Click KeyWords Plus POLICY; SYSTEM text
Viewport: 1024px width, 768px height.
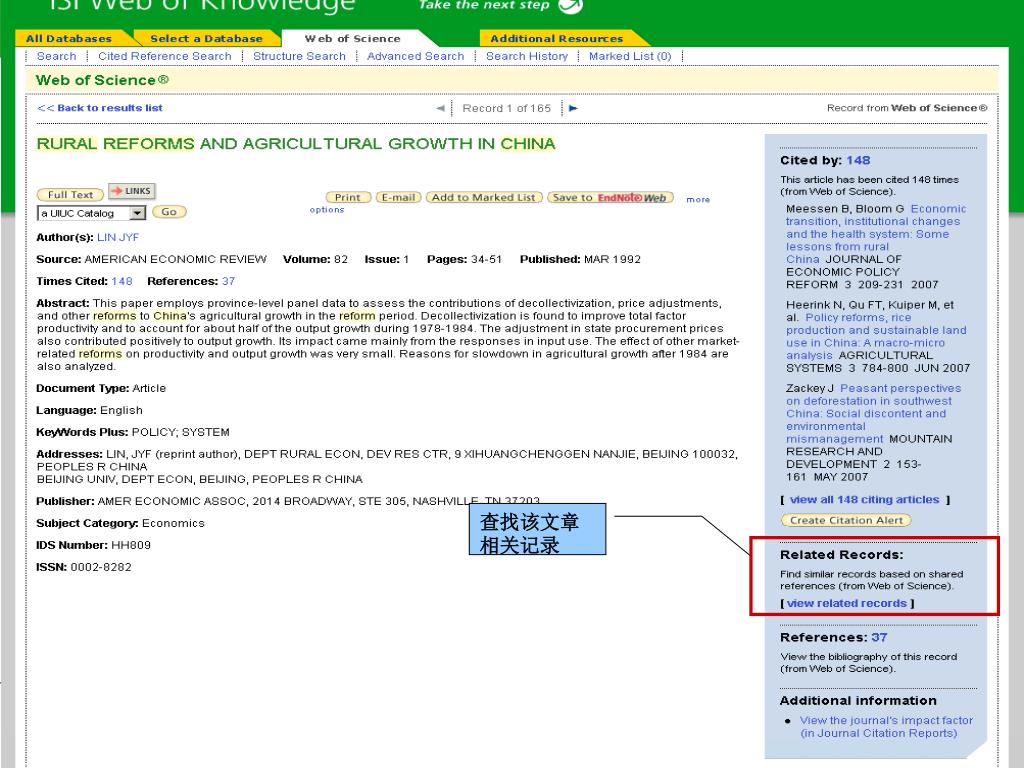pyautogui.click(x=133, y=432)
